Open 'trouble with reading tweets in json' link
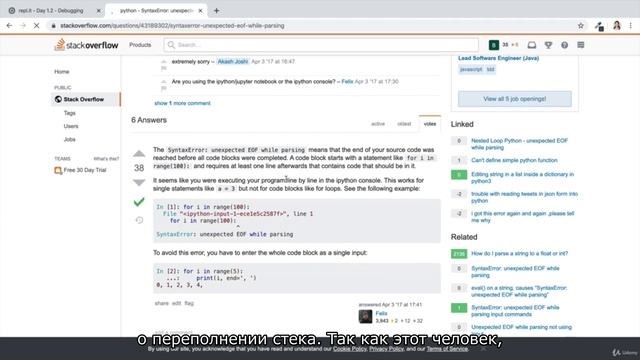 click(524, 197)
